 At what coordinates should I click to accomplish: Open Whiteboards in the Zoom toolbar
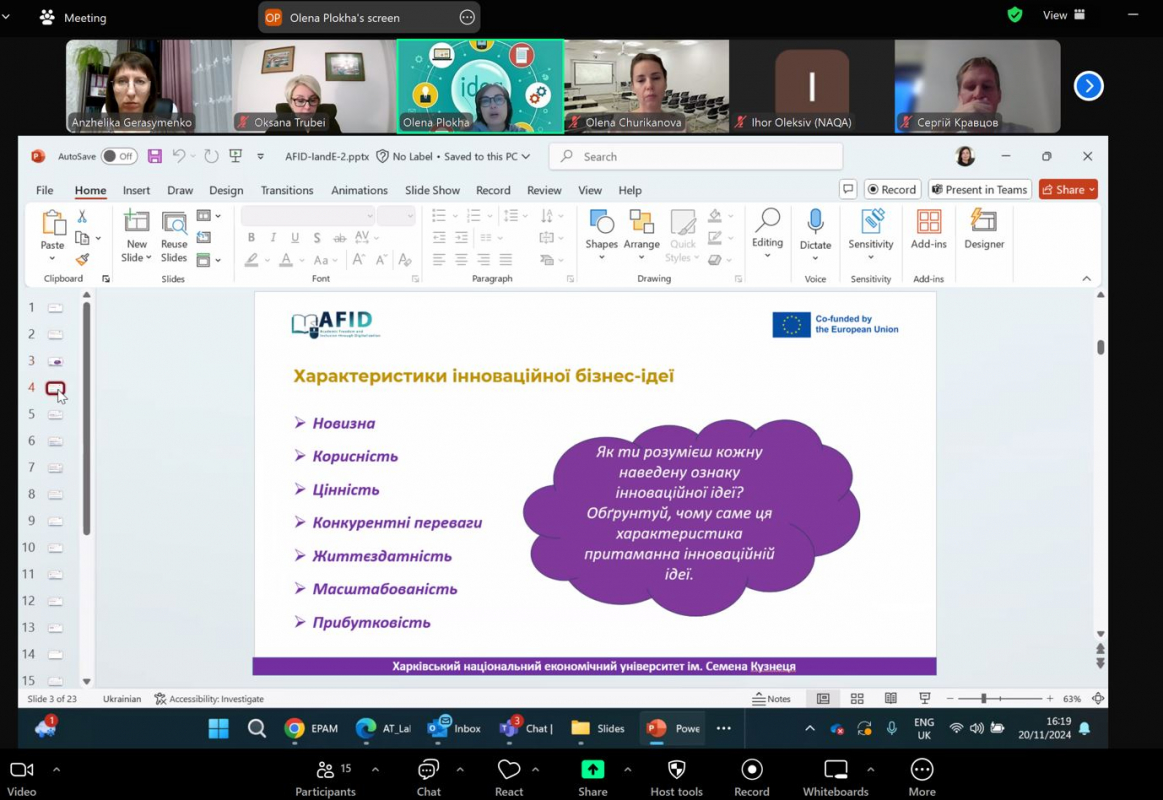pyautogui.click(x=835, y=777)
